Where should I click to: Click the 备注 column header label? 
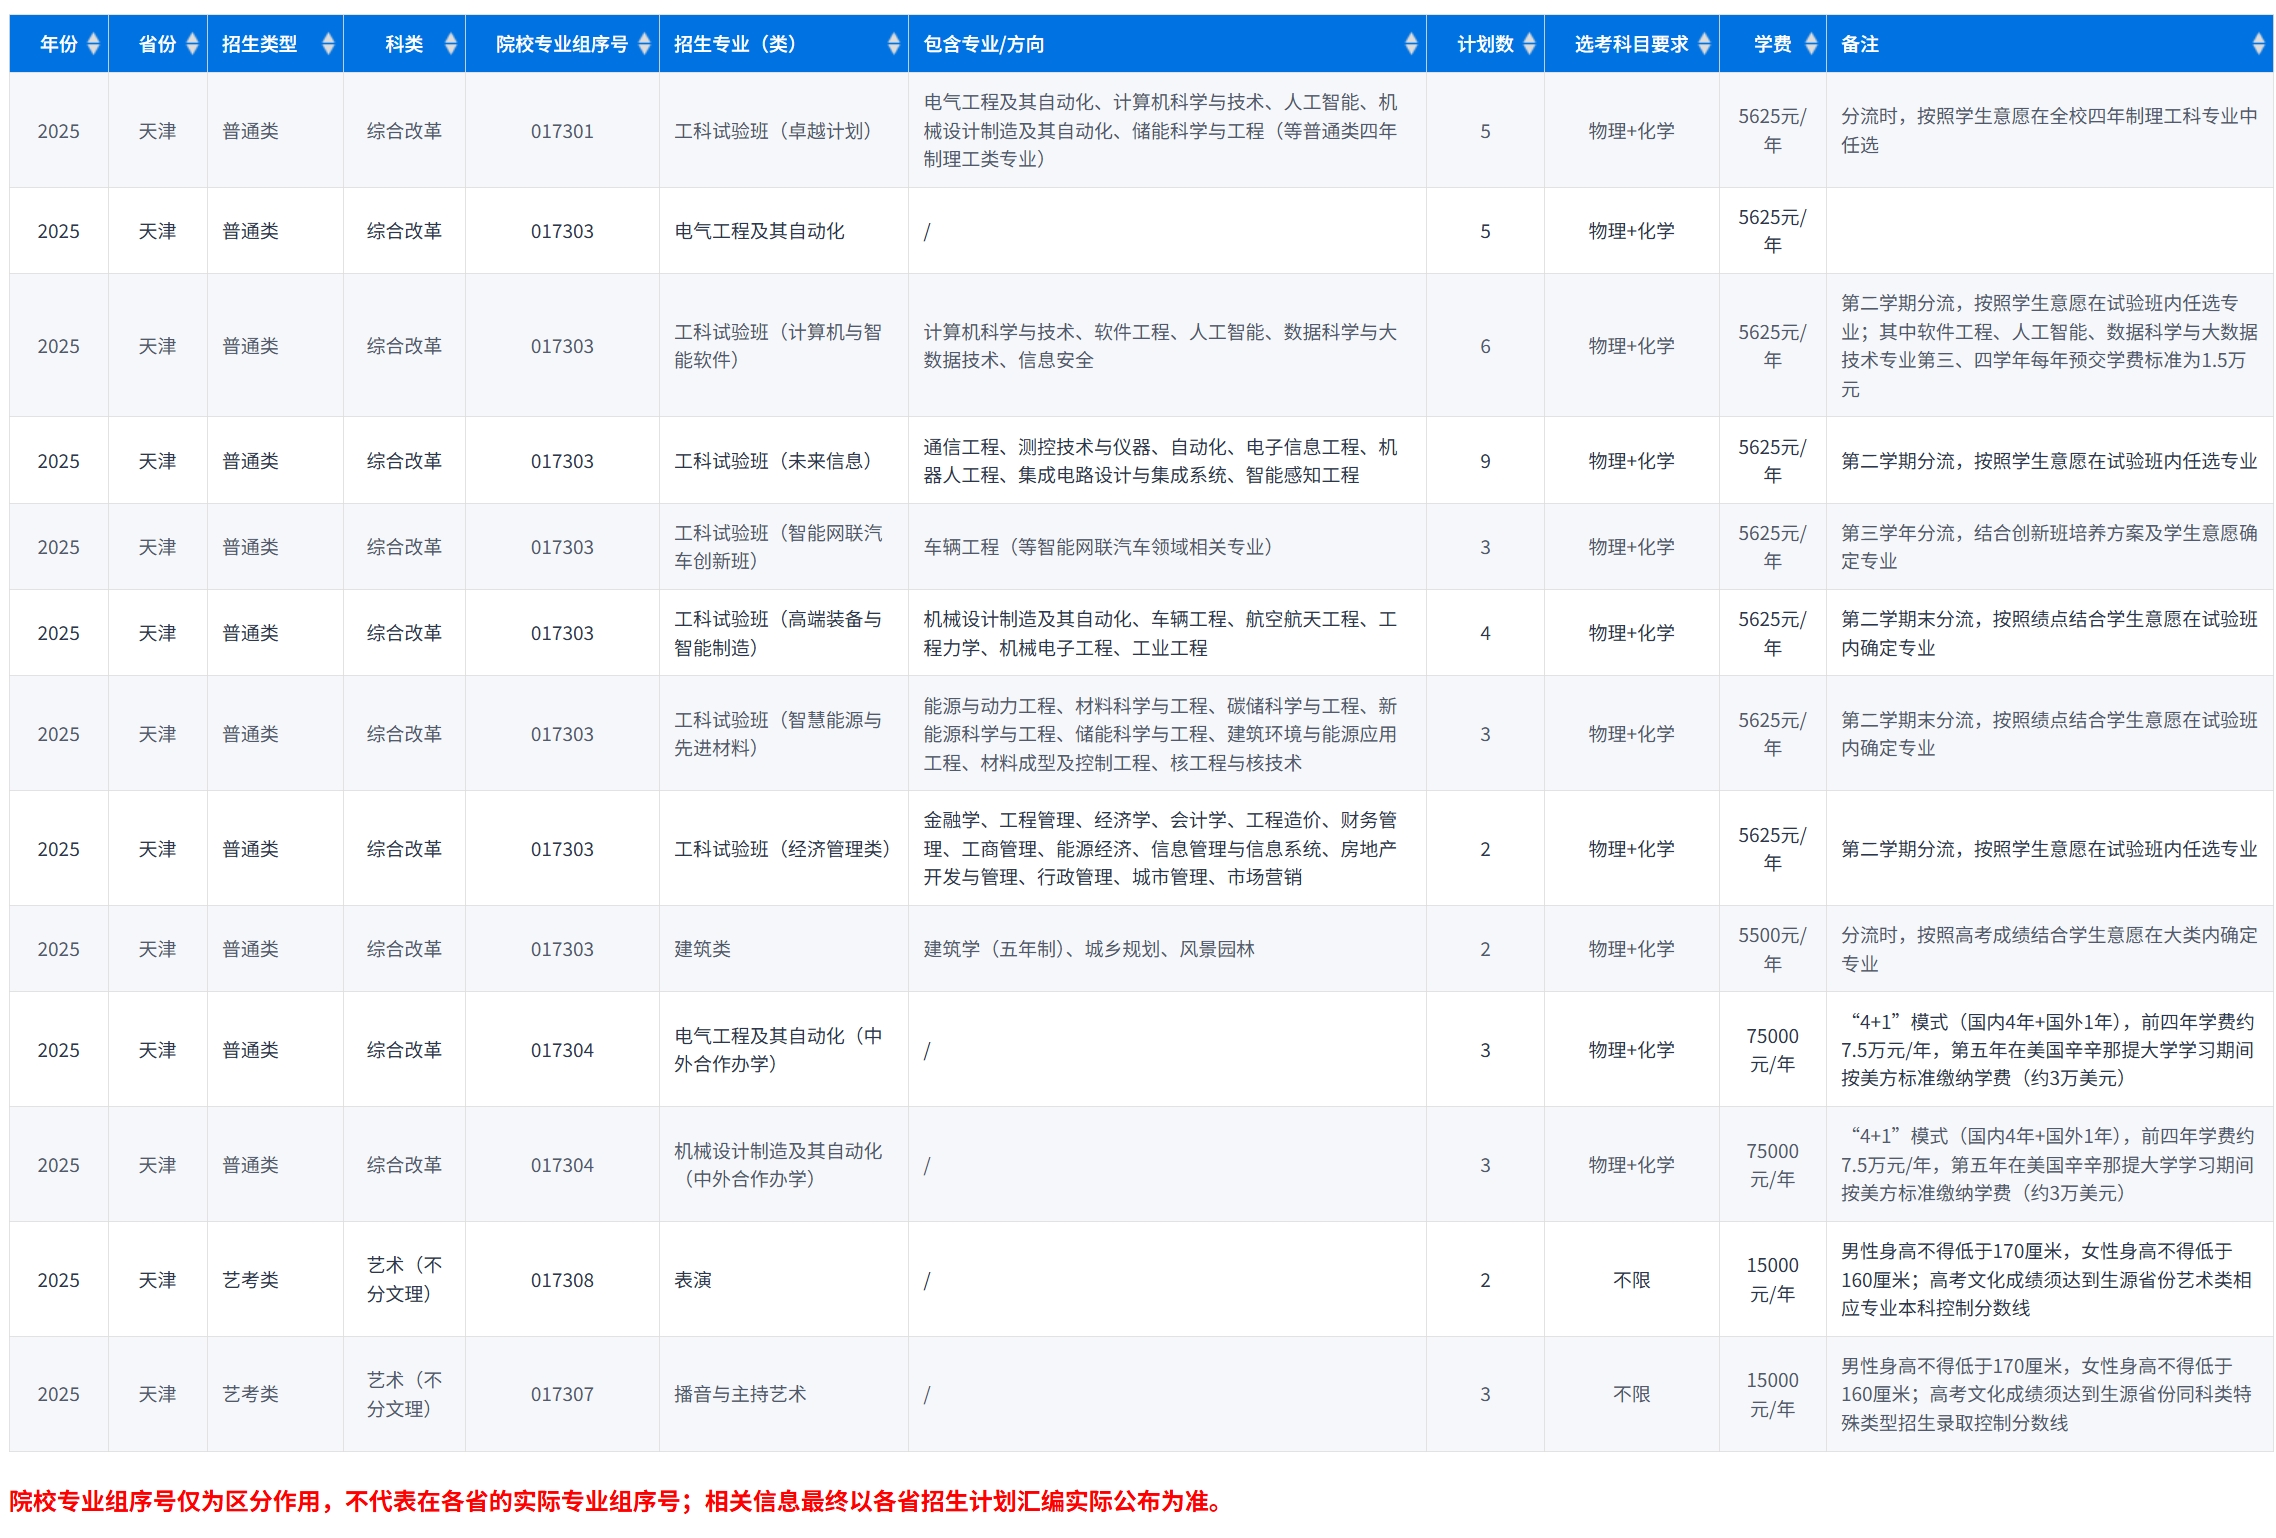(x=1860, y=44)
